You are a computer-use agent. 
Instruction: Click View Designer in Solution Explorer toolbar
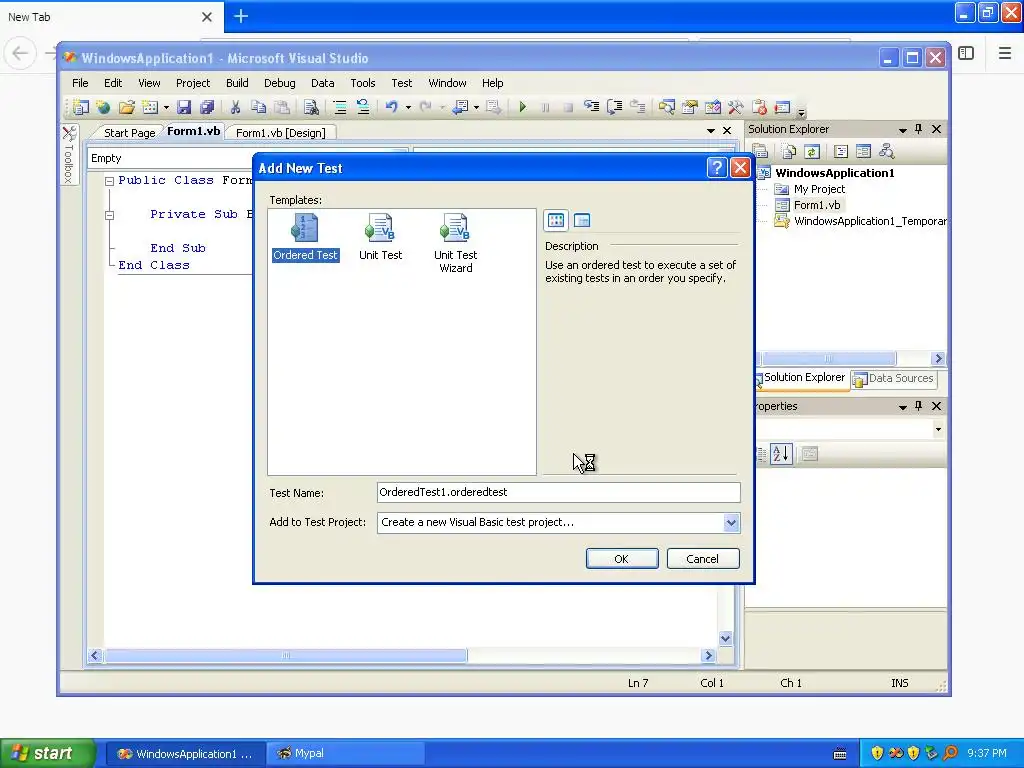(863, 152)
